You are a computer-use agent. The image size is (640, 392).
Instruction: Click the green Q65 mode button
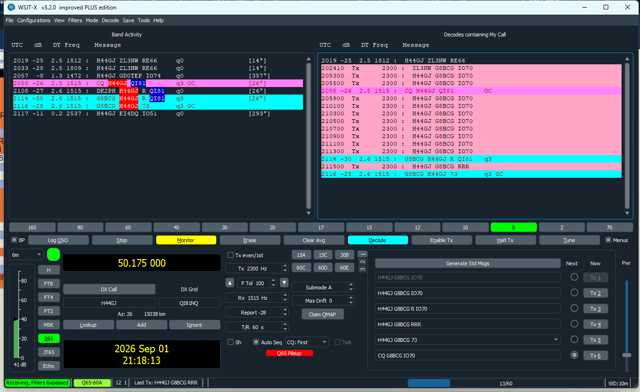click(49, 339)
